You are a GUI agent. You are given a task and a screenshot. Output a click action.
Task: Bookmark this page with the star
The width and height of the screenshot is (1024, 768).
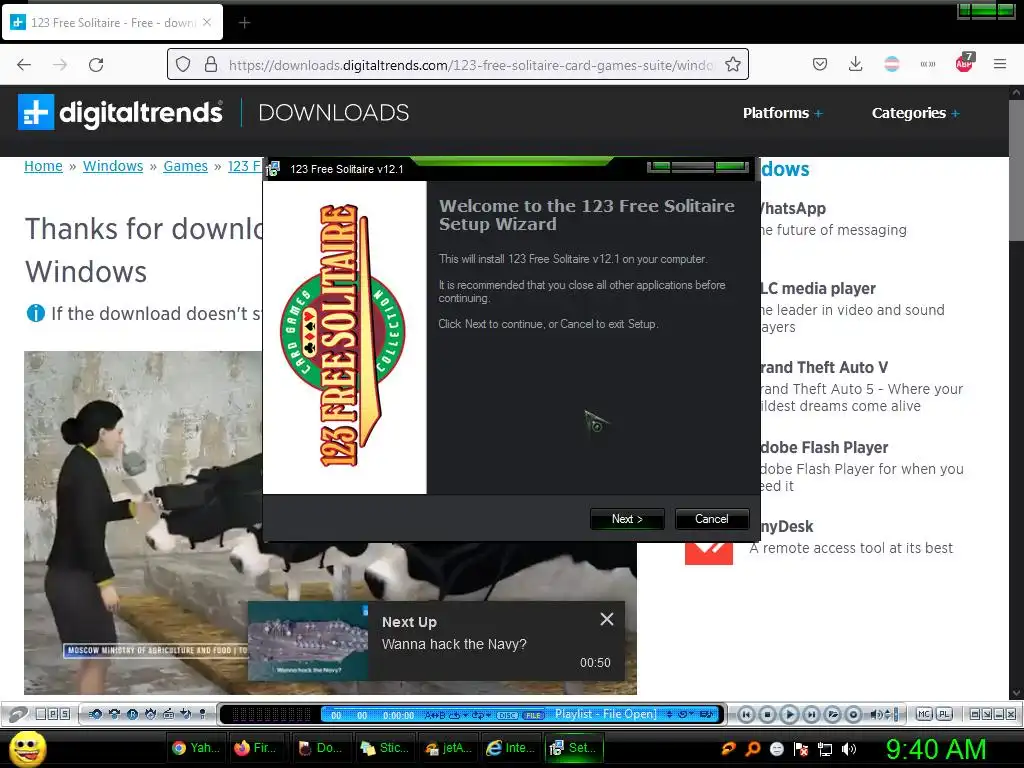coord(733,64)
